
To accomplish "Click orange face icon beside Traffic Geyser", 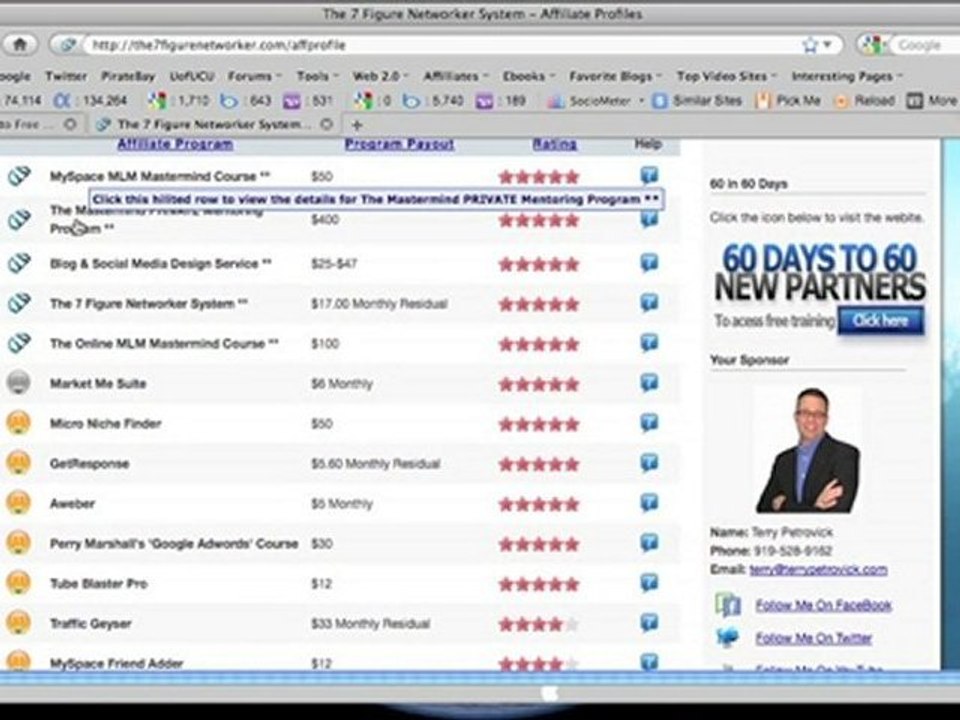I will point(18,623).
